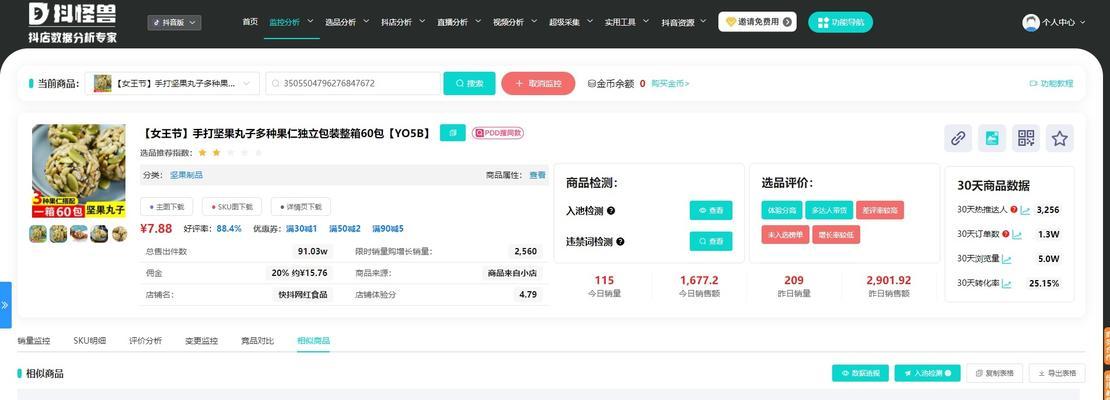Click the second recommendation star

pos(217,152)
